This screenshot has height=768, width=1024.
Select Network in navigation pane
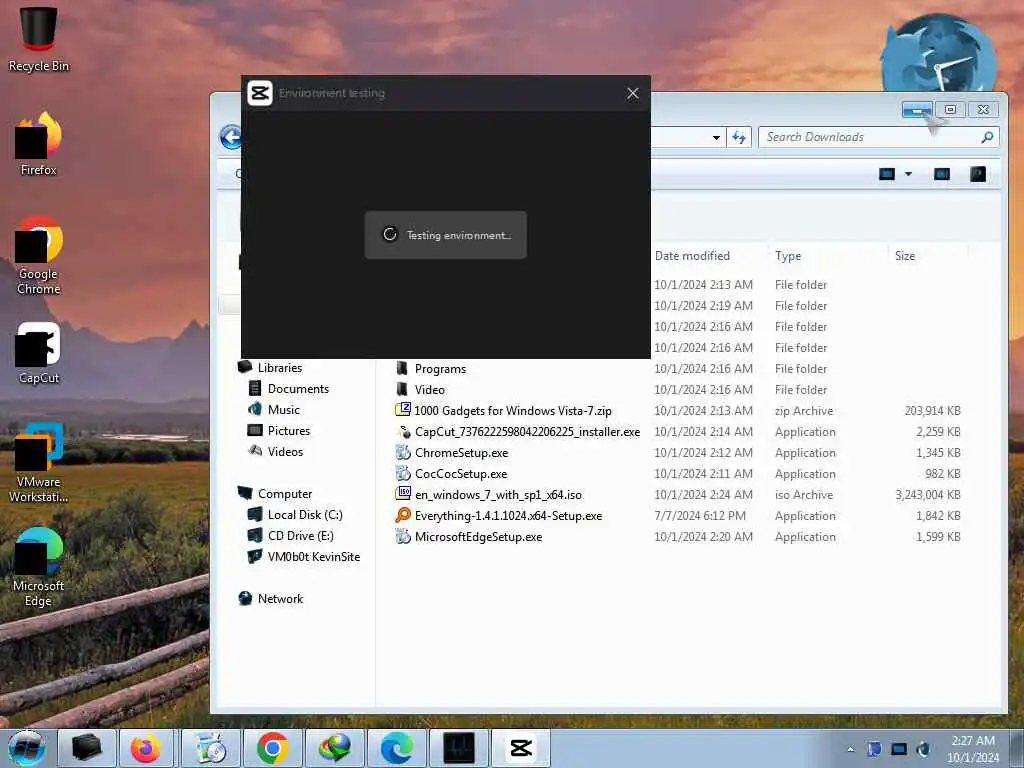click(270, 598)
